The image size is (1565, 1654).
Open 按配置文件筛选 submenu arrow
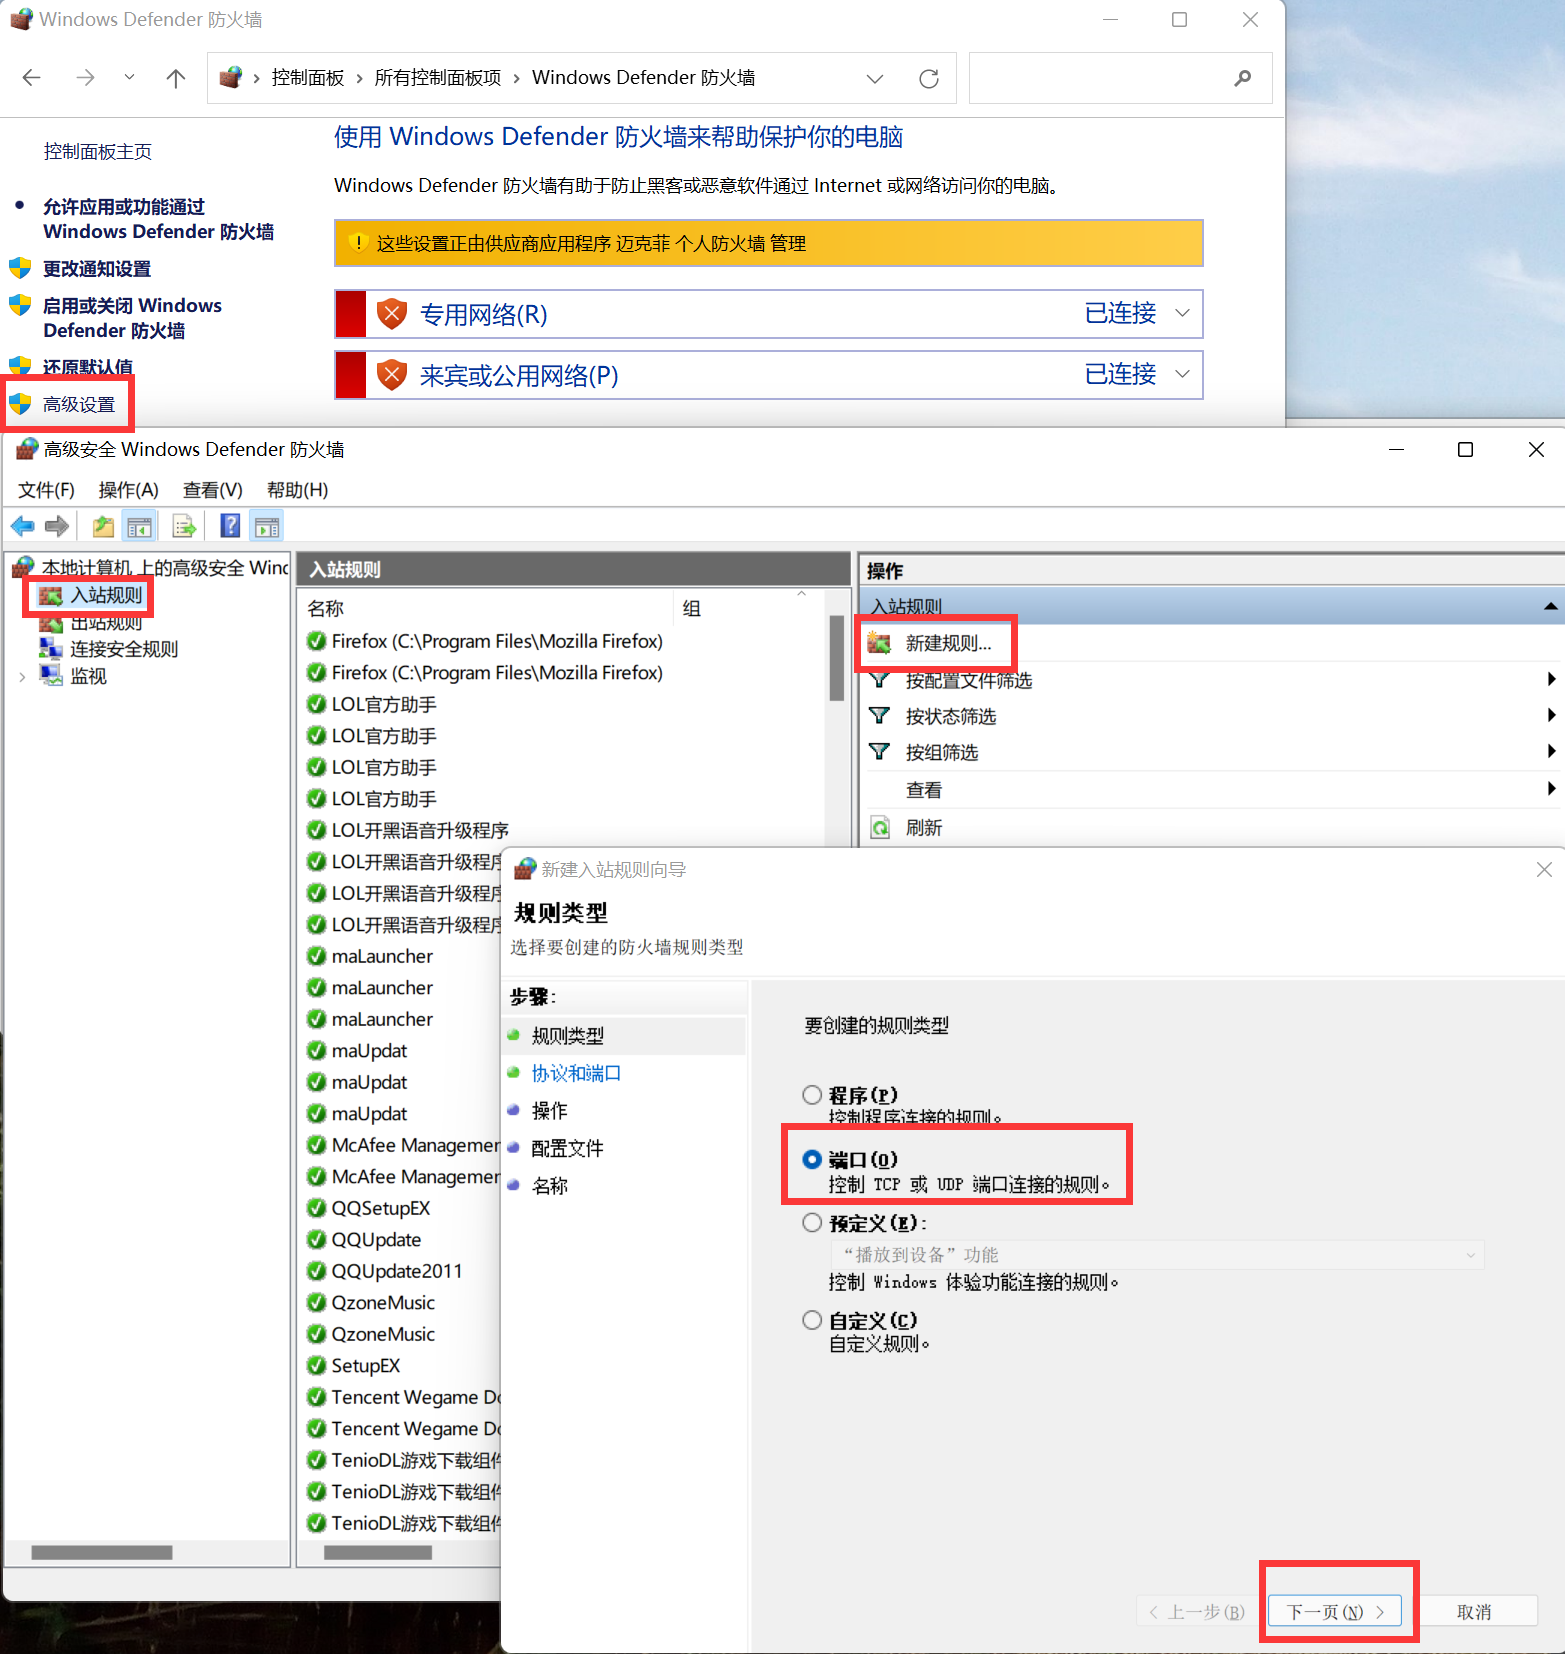coord(1551,680)
